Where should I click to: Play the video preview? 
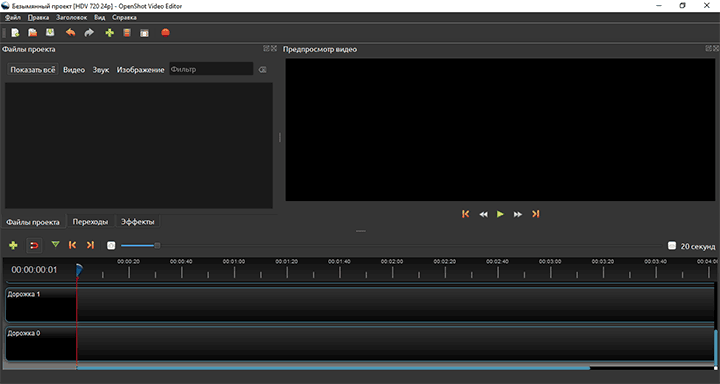point(501,214)
